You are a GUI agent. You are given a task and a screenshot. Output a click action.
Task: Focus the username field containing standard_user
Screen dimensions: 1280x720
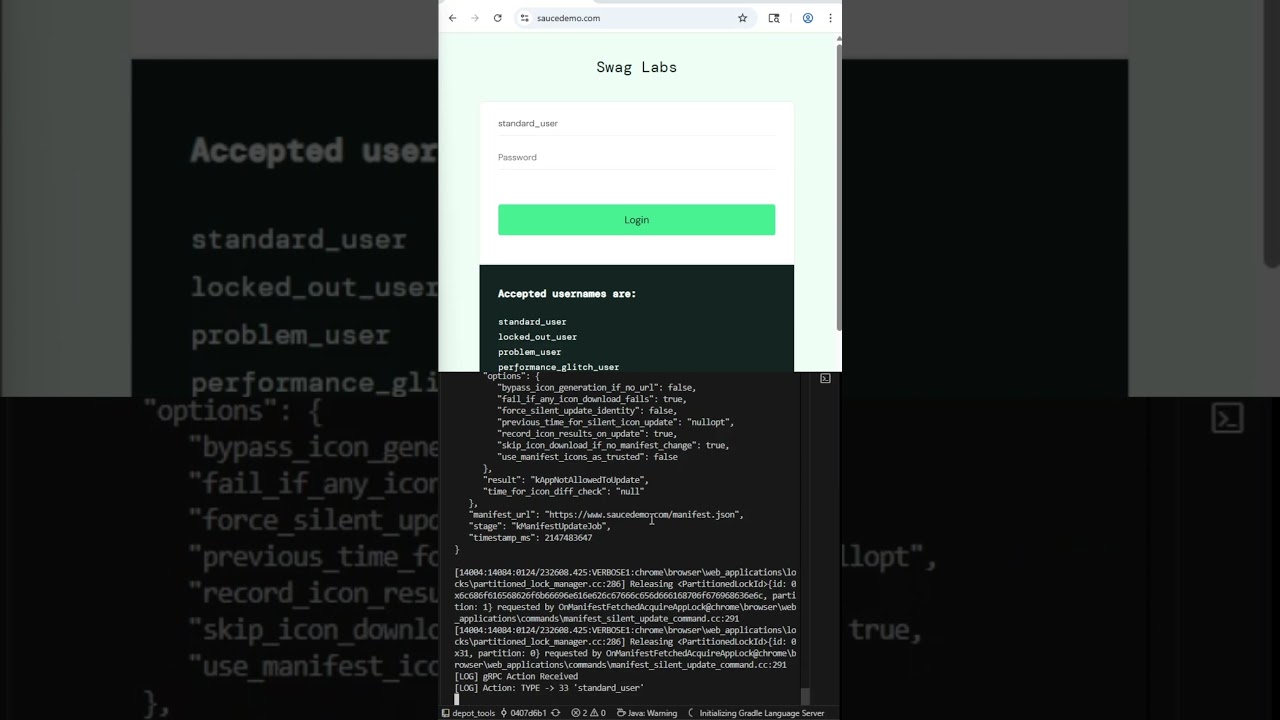point(636,123)
